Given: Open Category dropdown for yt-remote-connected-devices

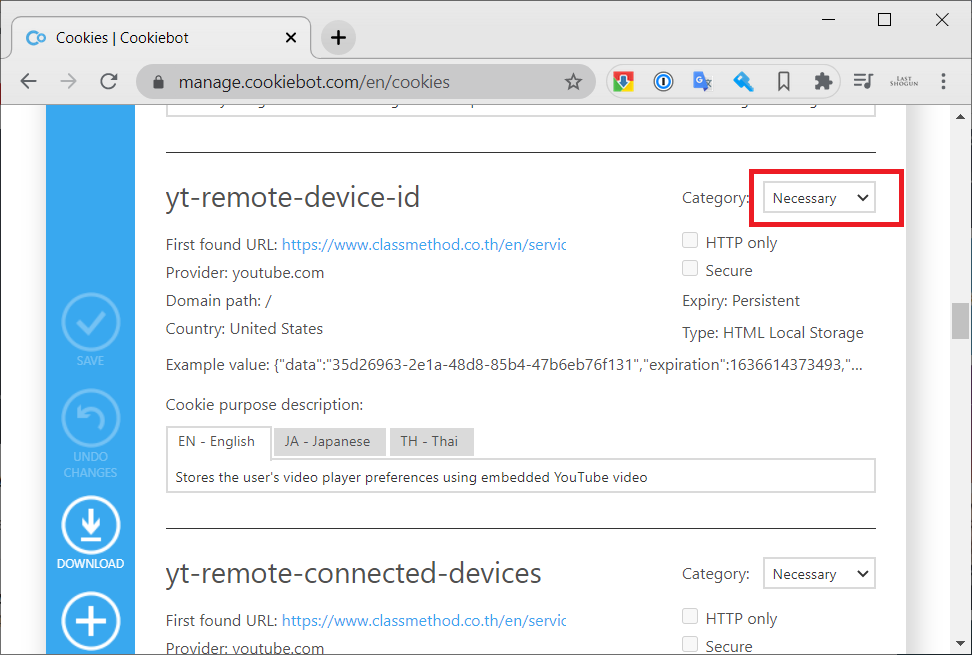Looking at the screenshot, I should pyautogui.click(x=818, y=573).
